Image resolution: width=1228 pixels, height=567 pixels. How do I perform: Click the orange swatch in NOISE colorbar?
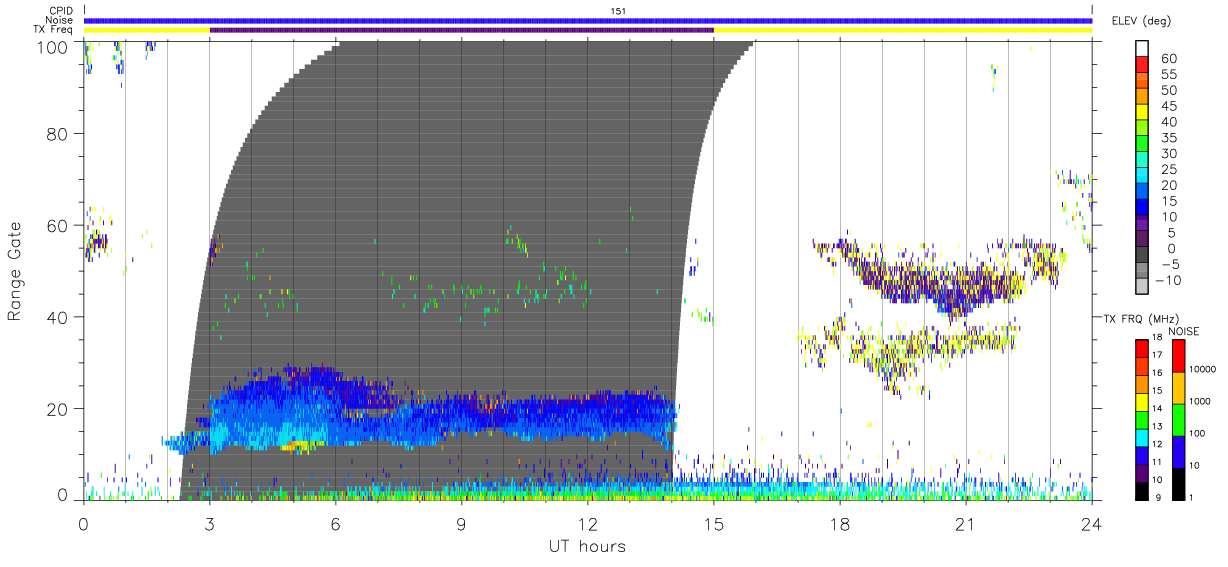click(x=1178, y=388)
